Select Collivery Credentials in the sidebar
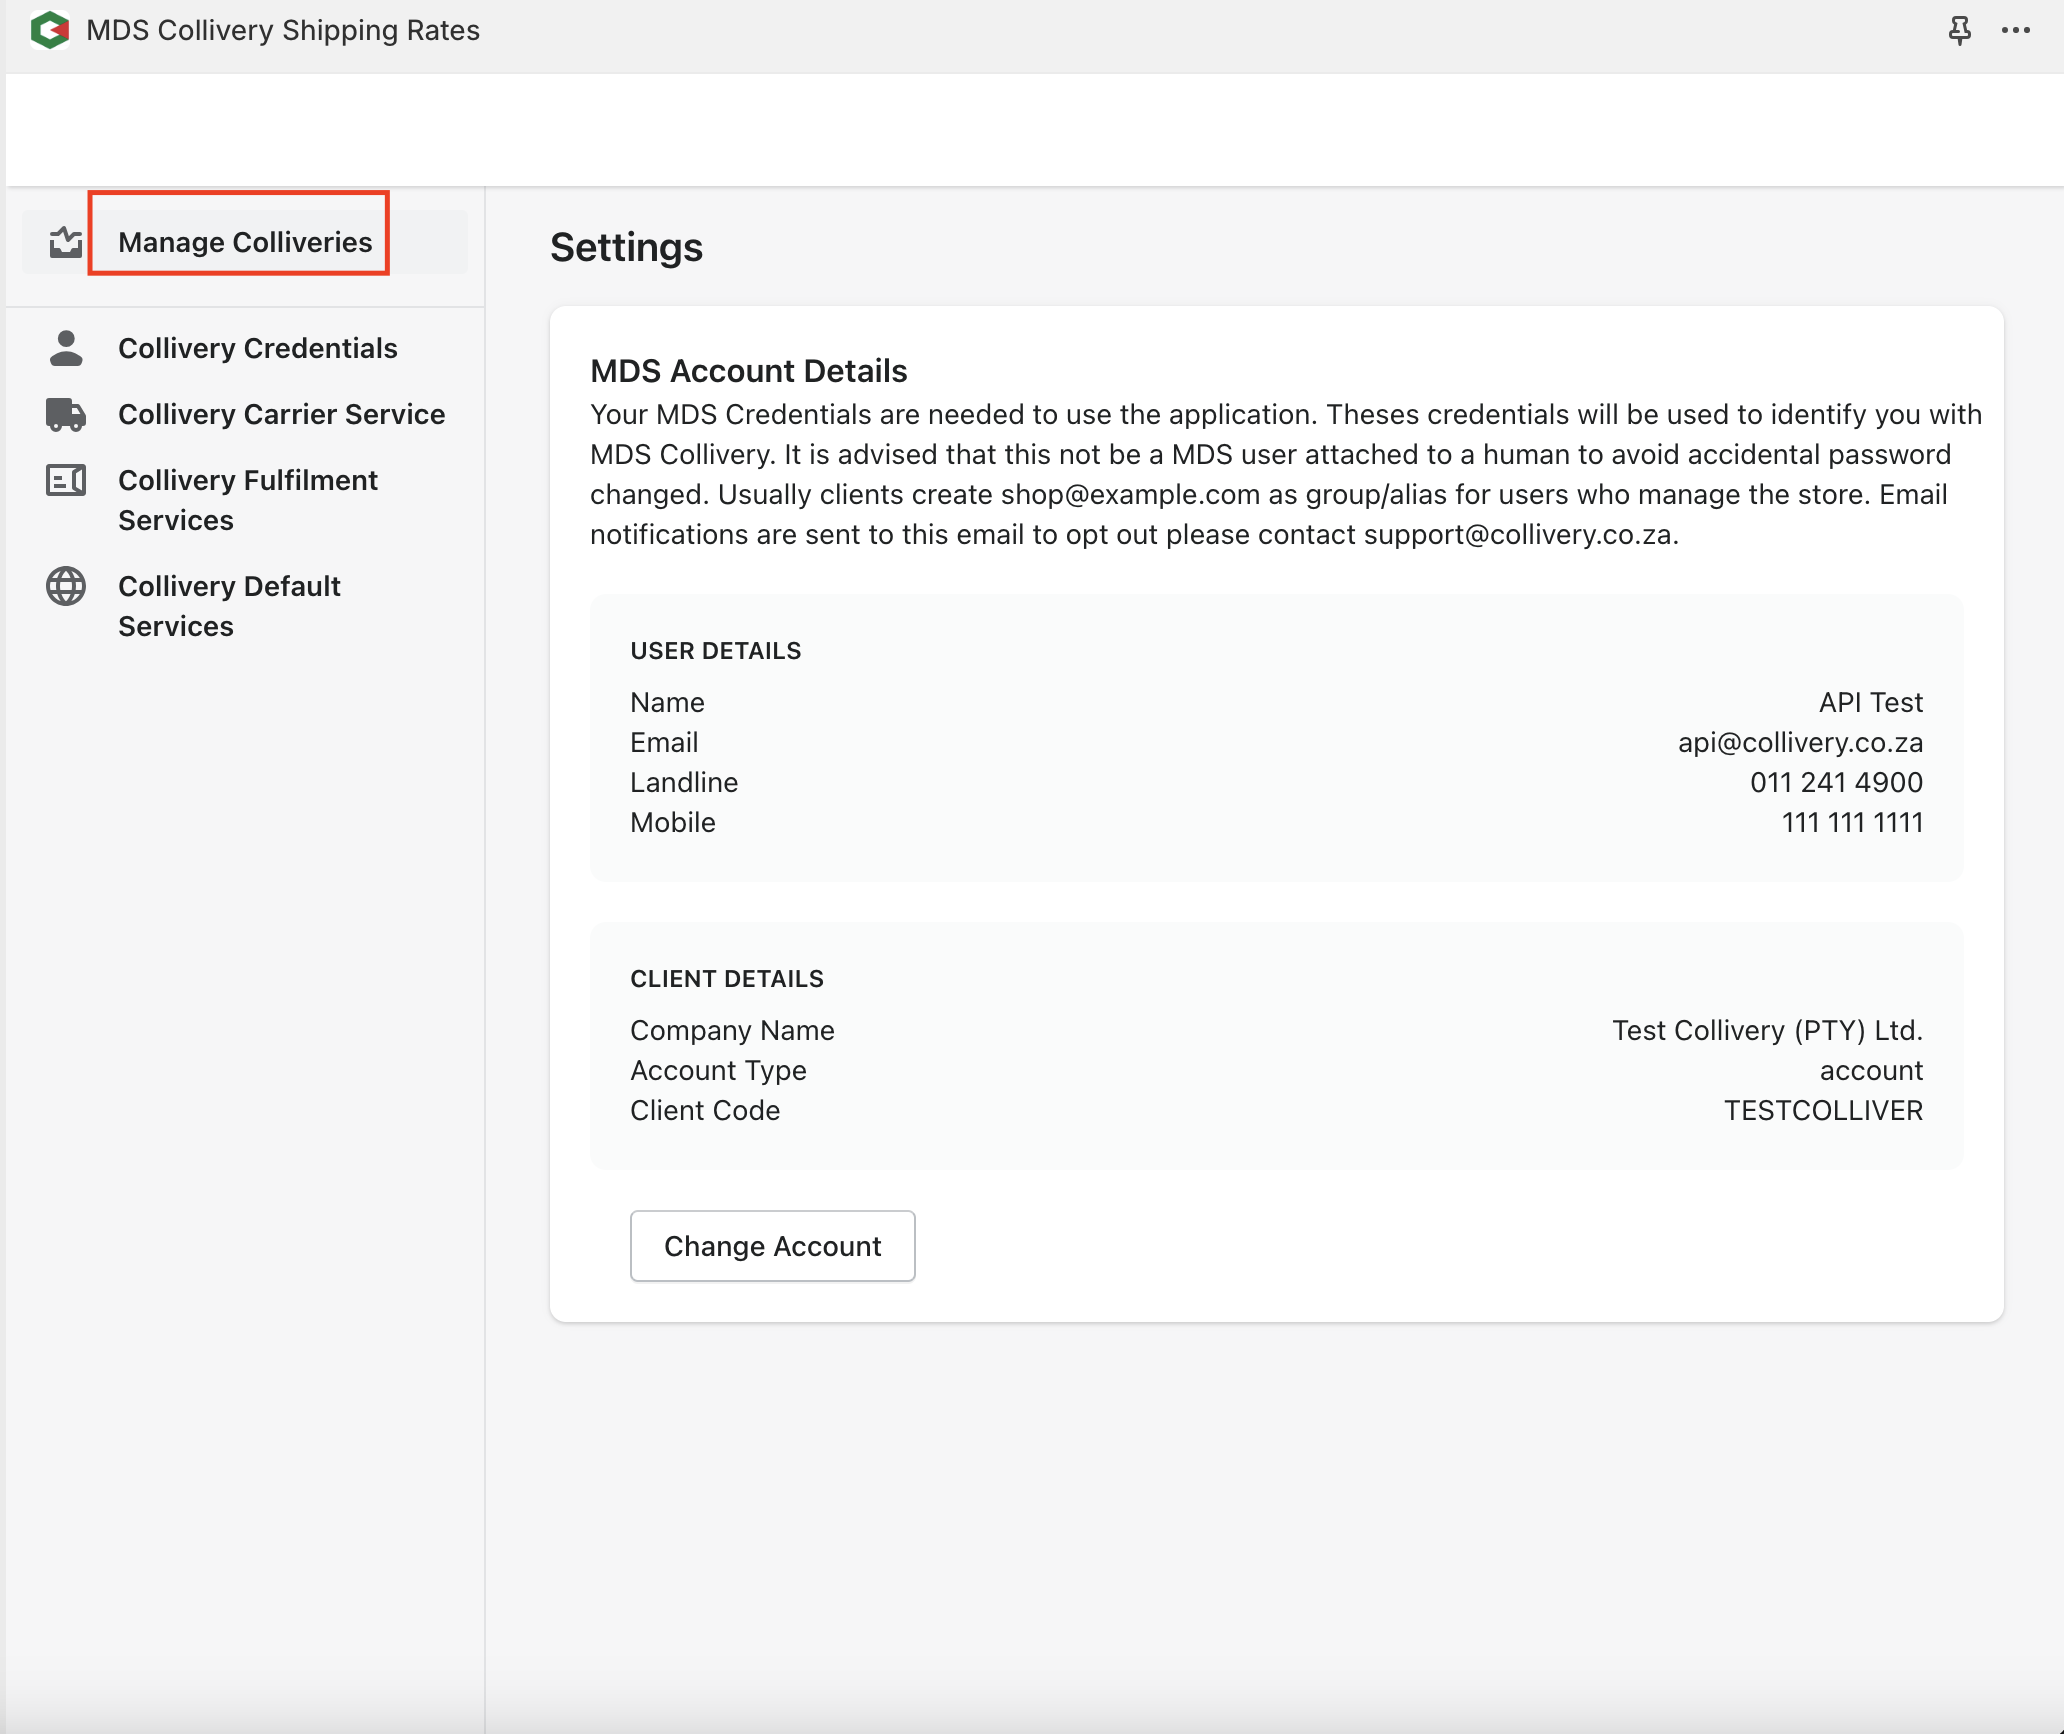The image size is (2064, 1734). (x=257, y=348)
